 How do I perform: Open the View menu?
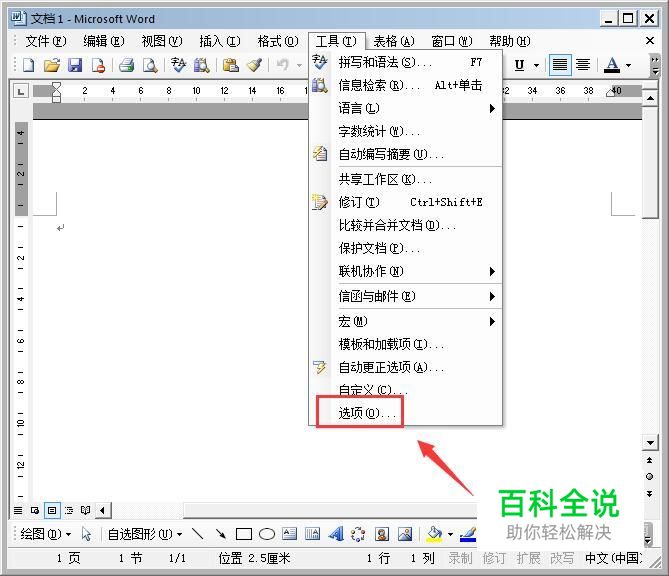coord(162,41)
